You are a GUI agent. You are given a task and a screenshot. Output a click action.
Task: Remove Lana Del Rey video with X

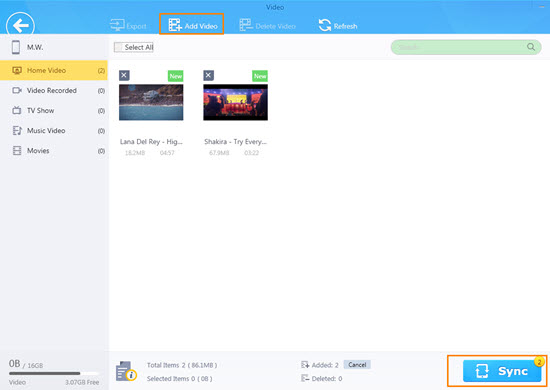pyautogui.click(x=124, y=75)
